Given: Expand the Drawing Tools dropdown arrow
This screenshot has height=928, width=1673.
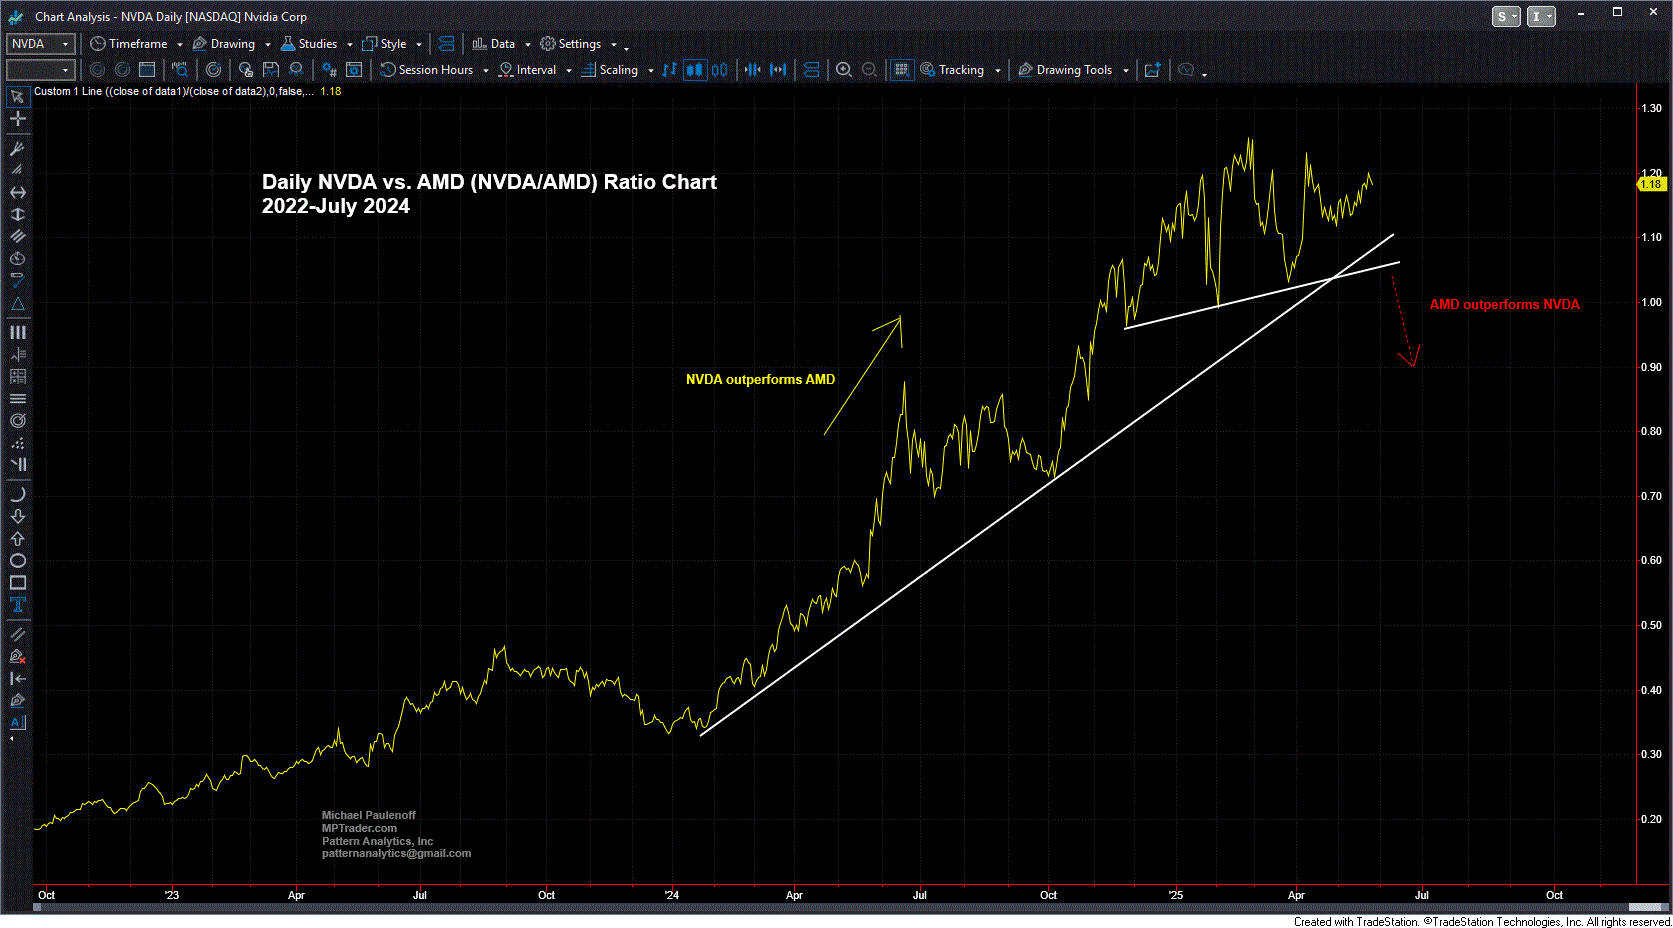Looking at the screenshot, I should click(1125, 70).
